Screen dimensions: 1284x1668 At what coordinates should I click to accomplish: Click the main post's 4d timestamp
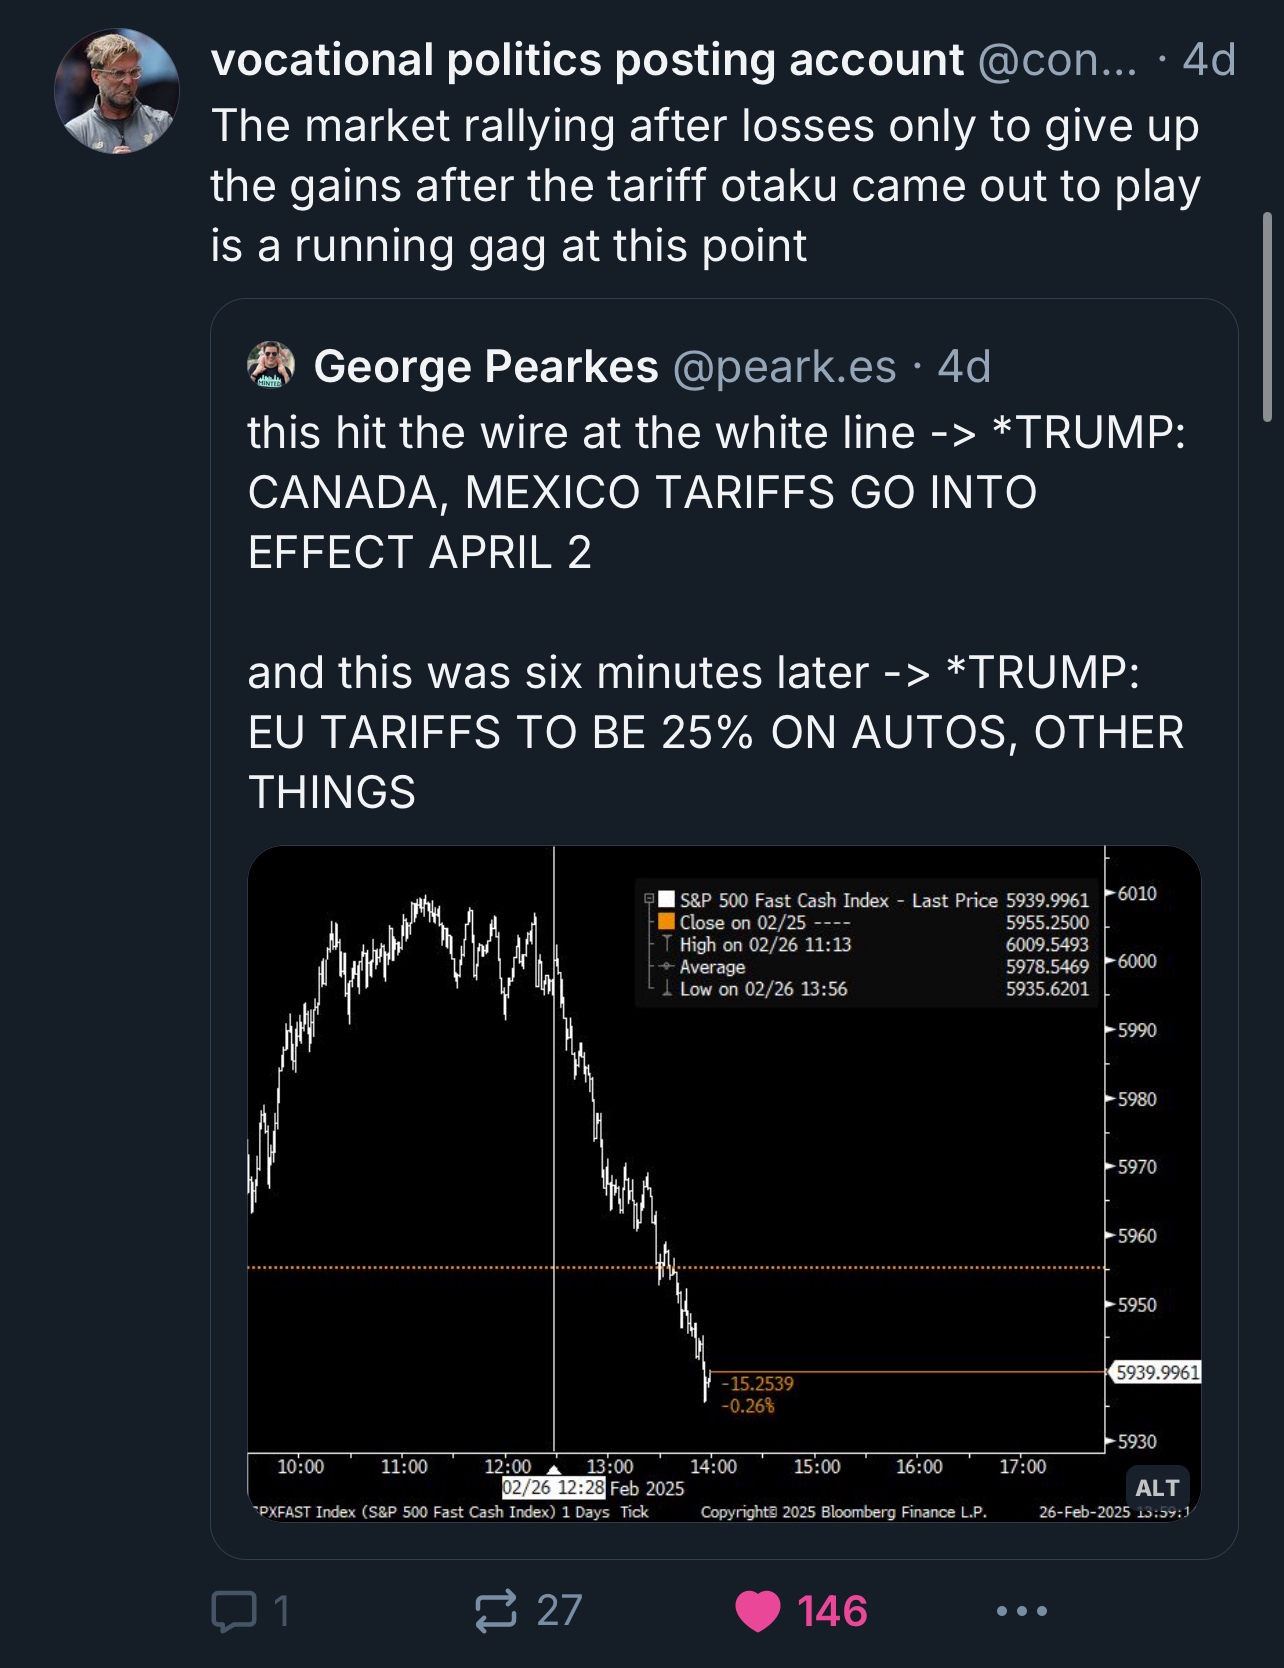[x=1209, y=60]
